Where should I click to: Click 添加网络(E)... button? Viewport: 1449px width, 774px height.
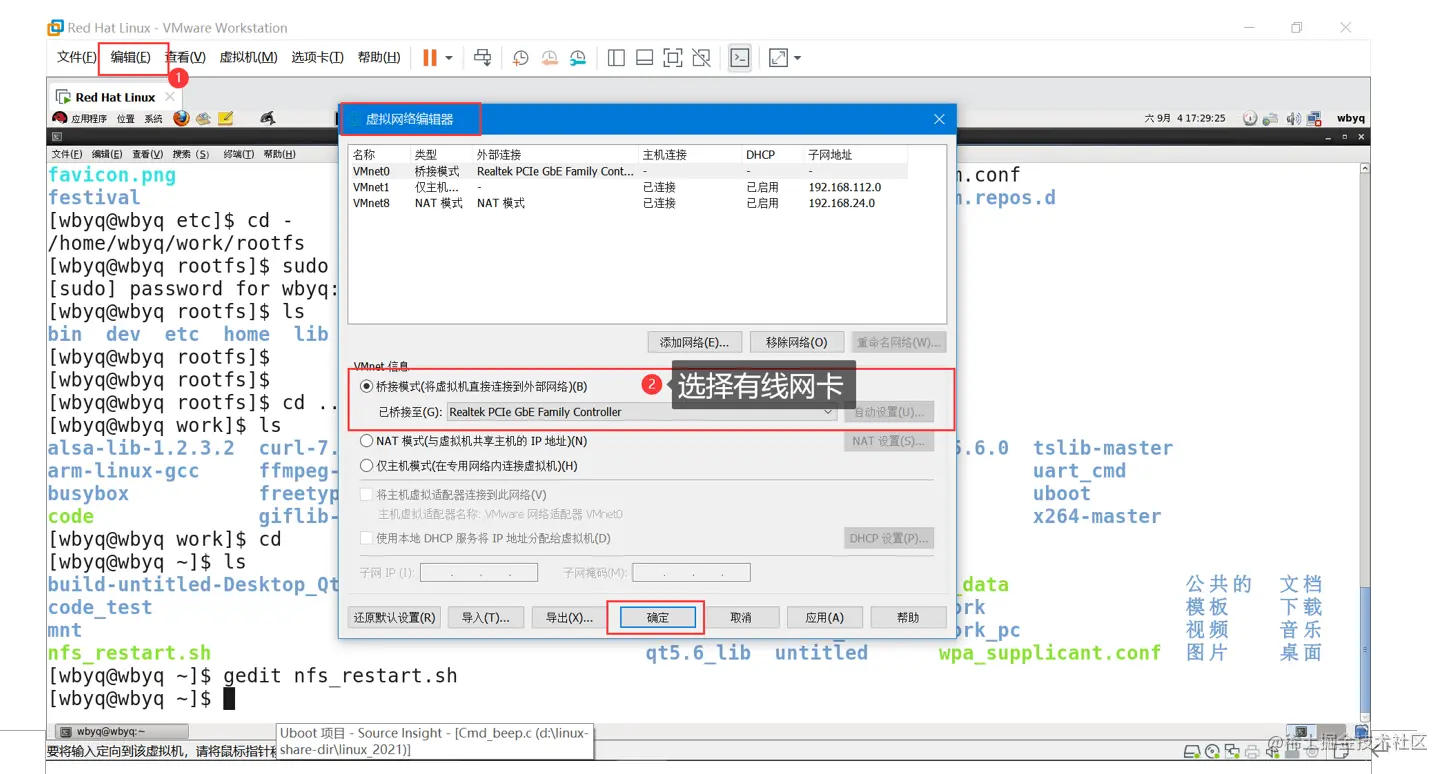click(x=694, y=342)
